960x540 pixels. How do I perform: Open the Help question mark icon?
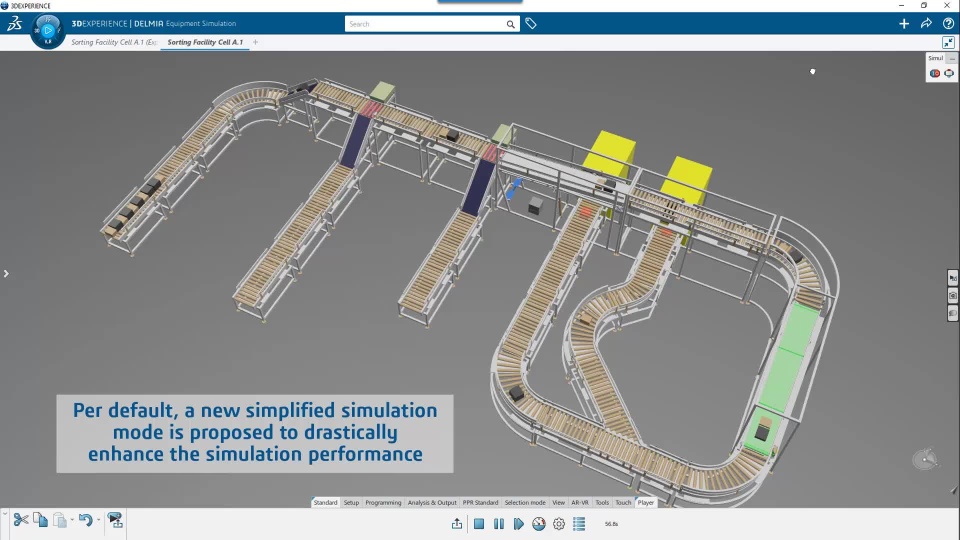pos(948,23)
